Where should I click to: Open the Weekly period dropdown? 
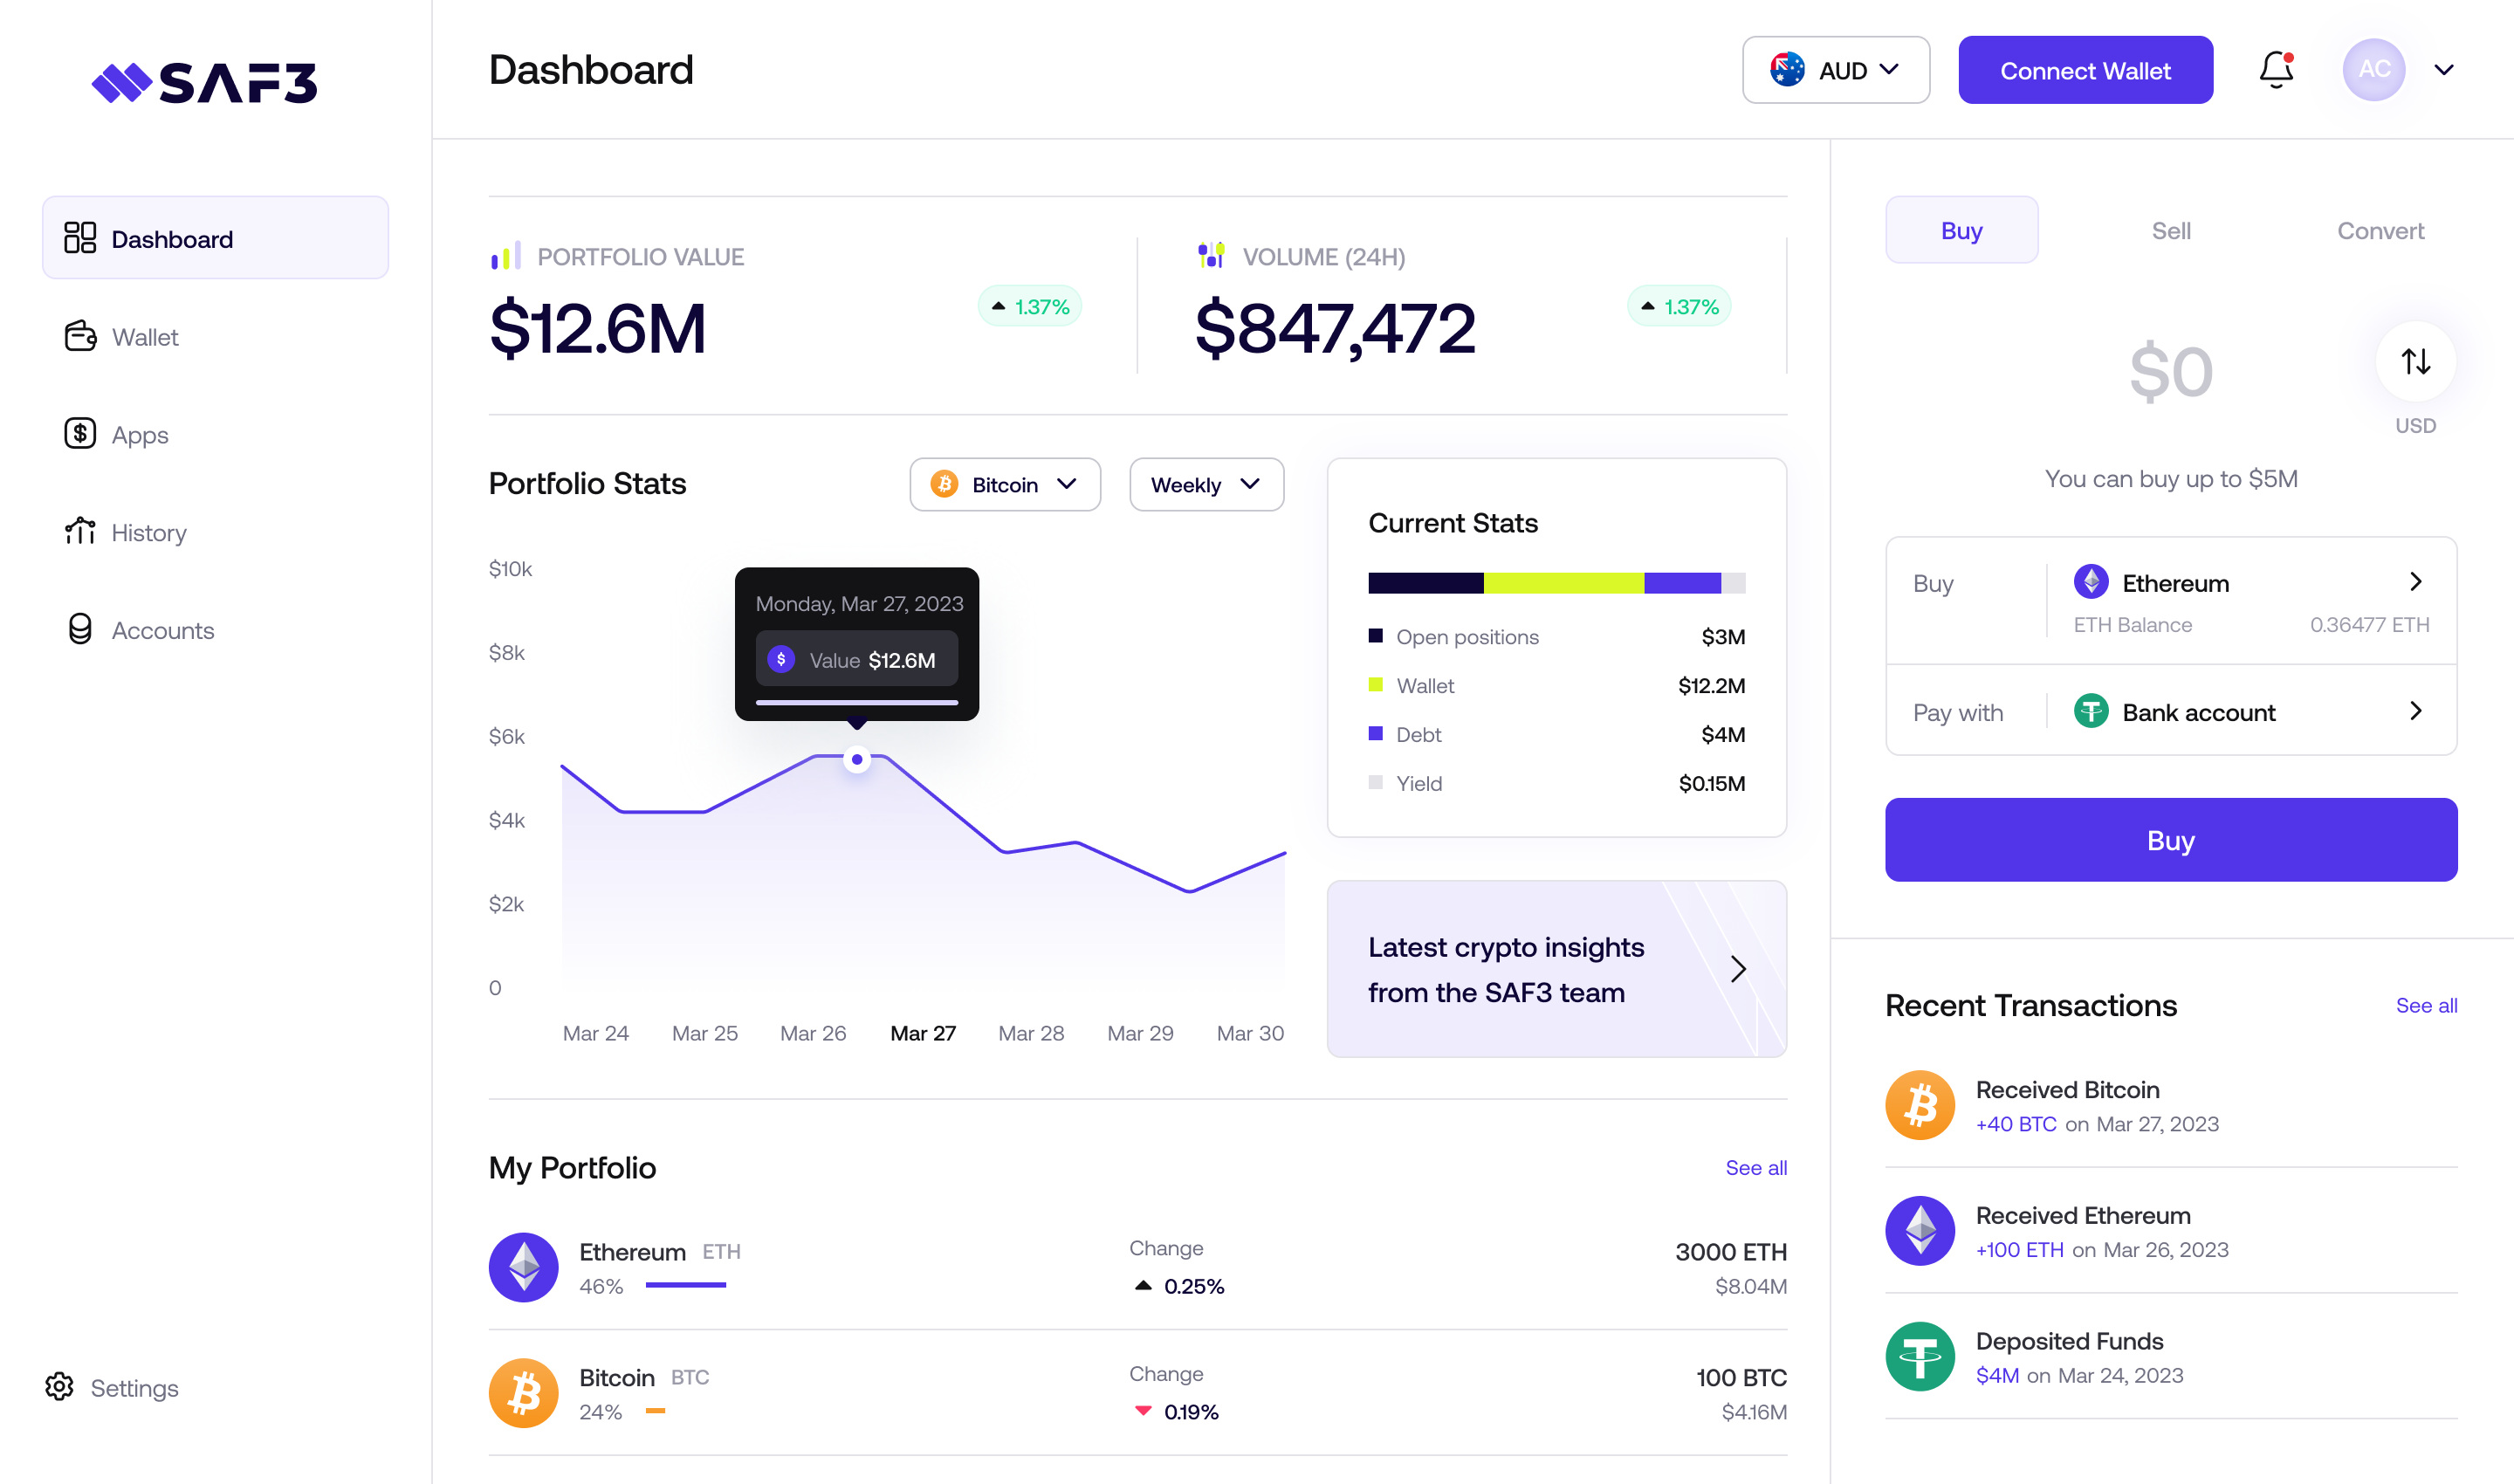(1206, 484)
